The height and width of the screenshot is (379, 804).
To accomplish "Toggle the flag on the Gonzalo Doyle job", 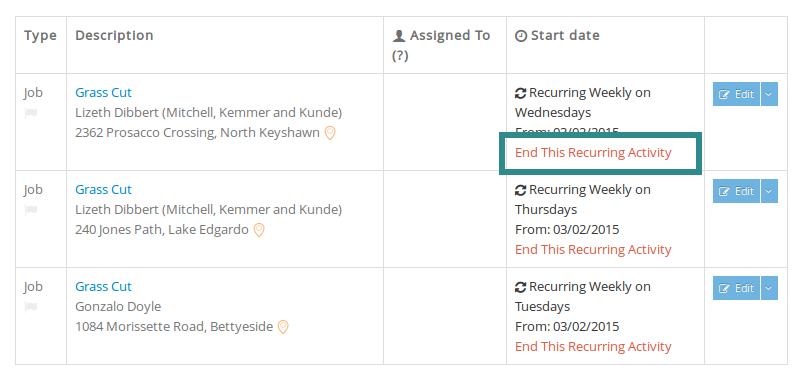I will coord(31,307).
